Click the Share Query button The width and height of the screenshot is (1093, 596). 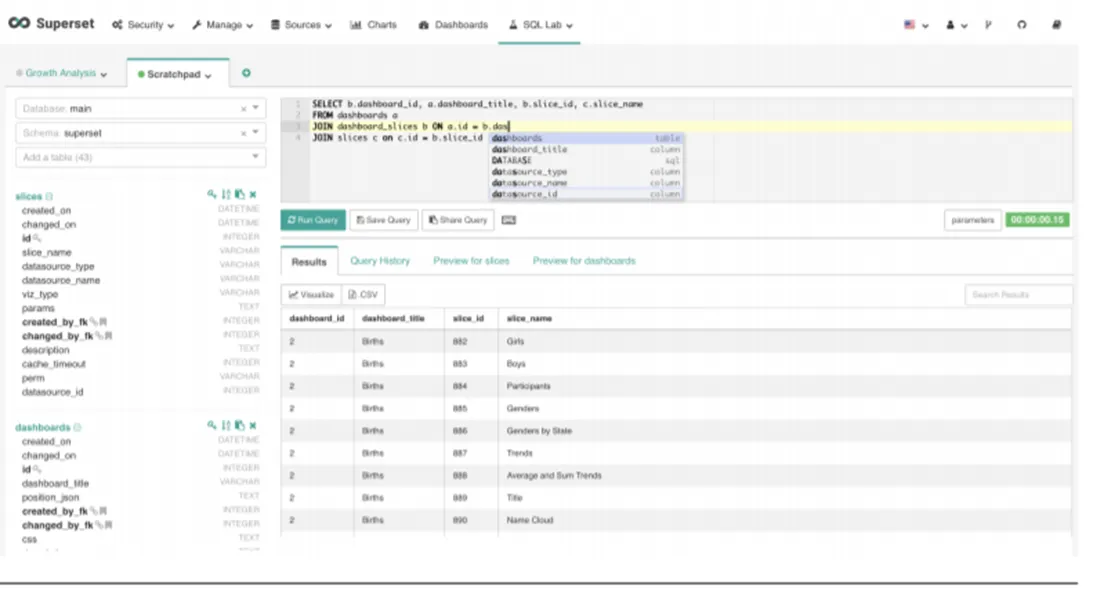458,220
